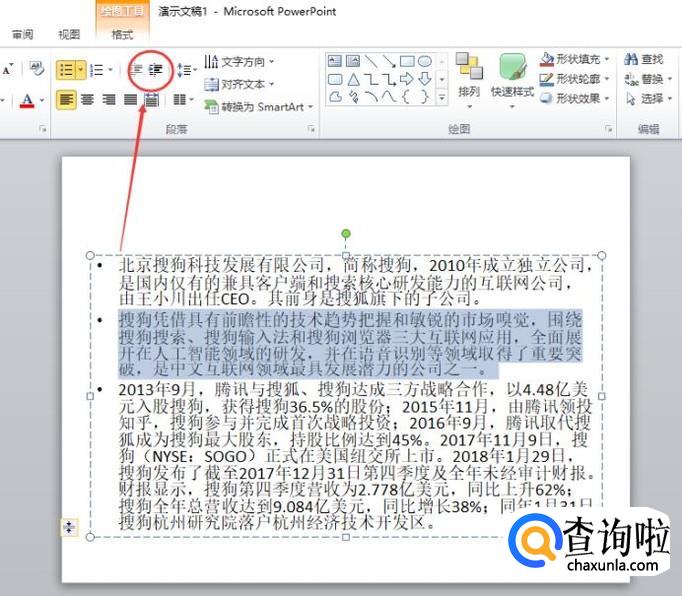Viewport: 682px width, 596px height.
Task: Open the 绘图 drawing dialog launcher
Action: pos(609,129)
